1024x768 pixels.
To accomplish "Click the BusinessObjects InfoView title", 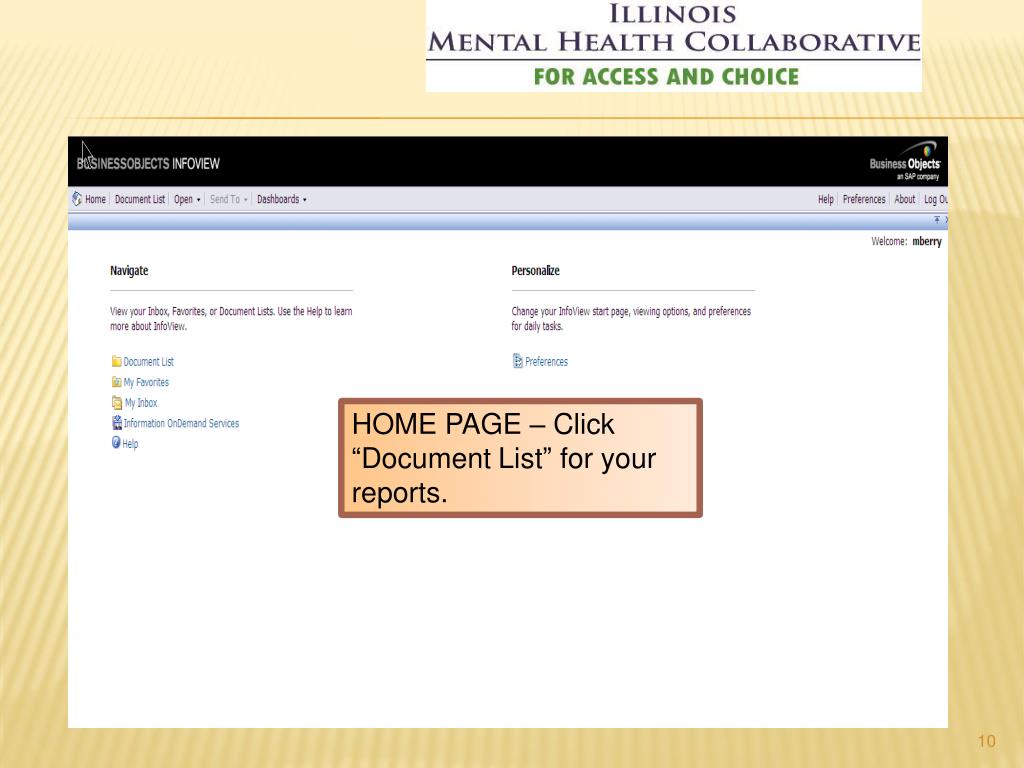I will pos(148,163).
